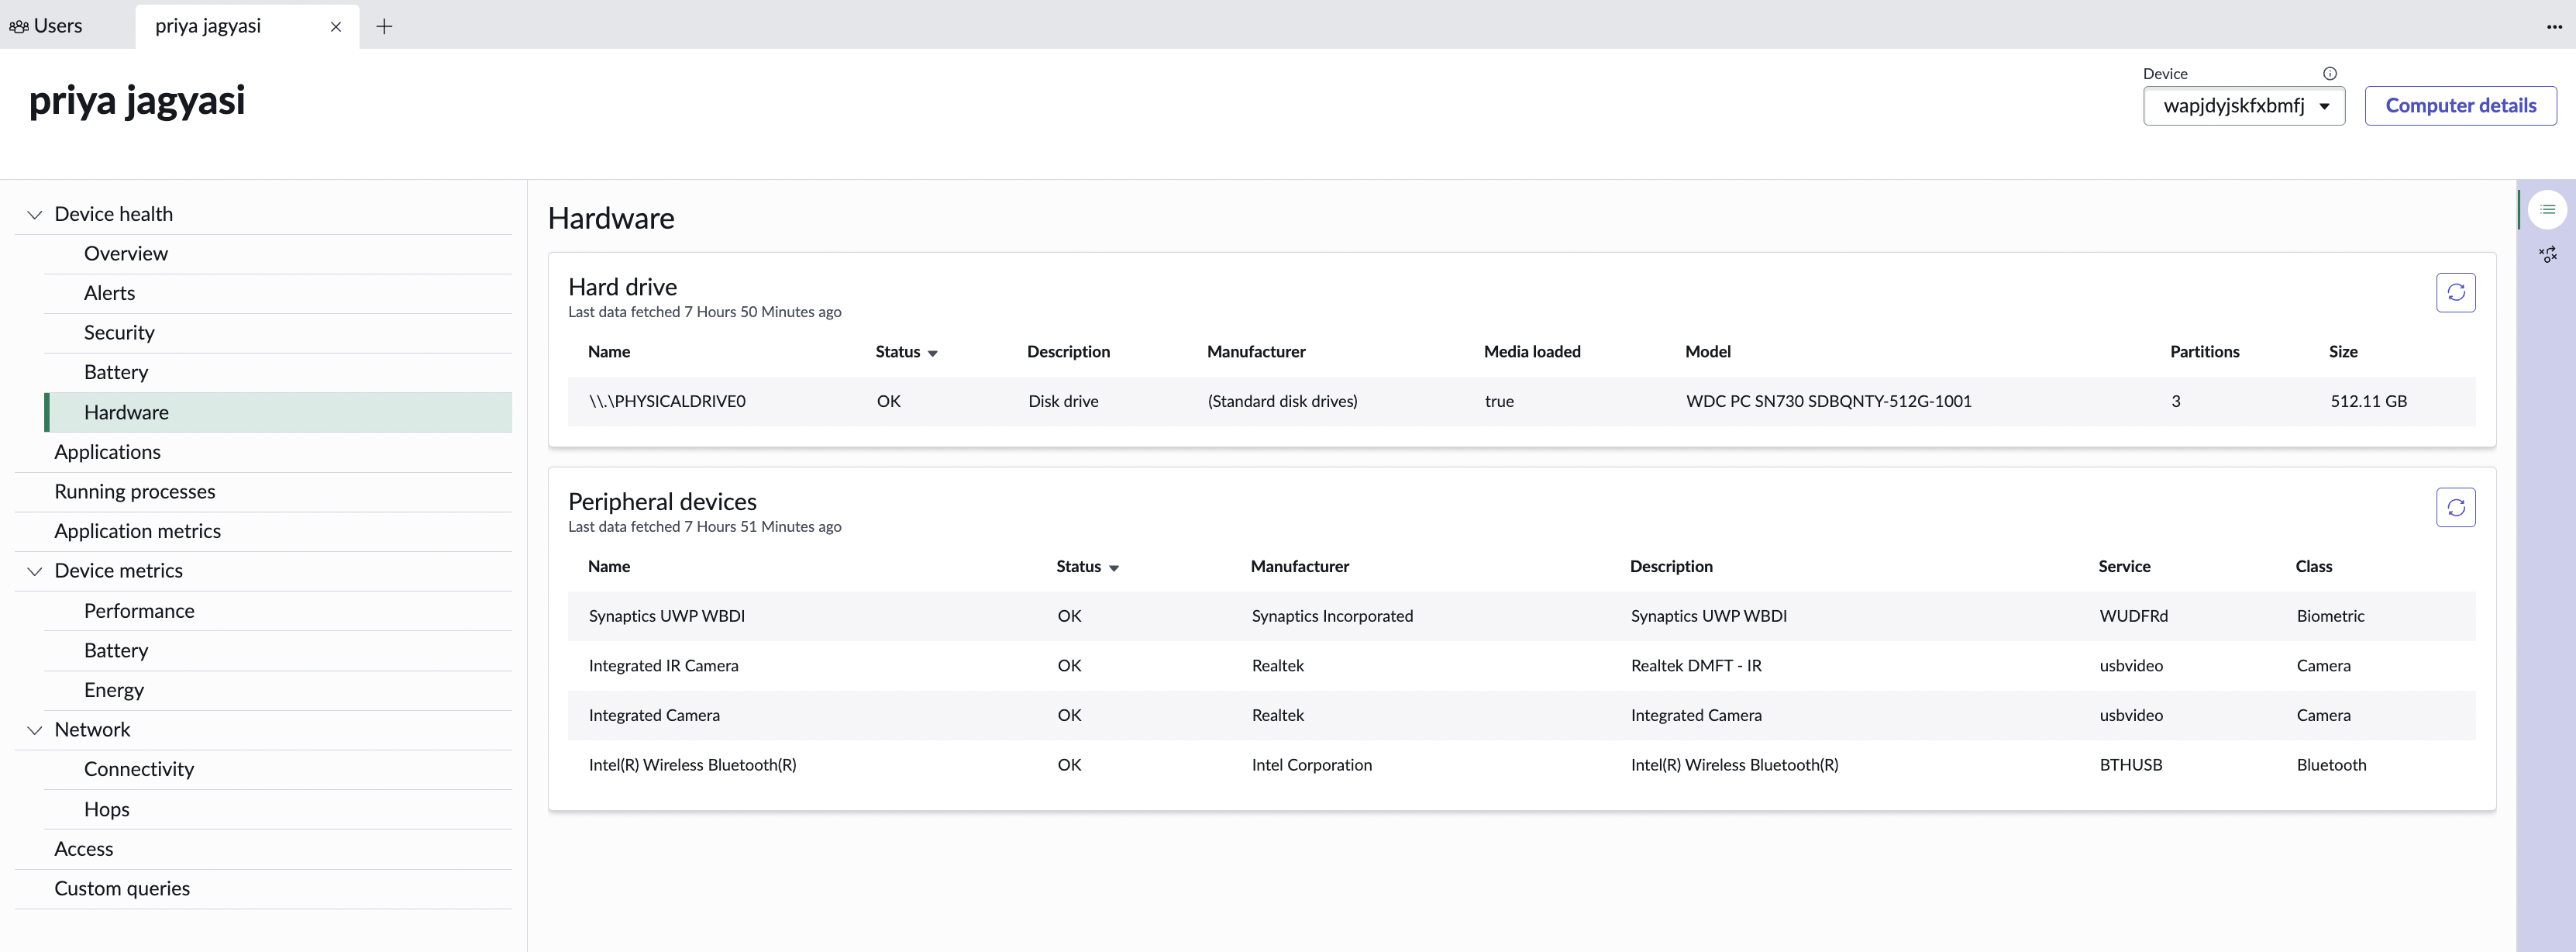The height and width of the screenshot is (952, 2576).
Task: Open Computer details
Action: (2460, 106)
